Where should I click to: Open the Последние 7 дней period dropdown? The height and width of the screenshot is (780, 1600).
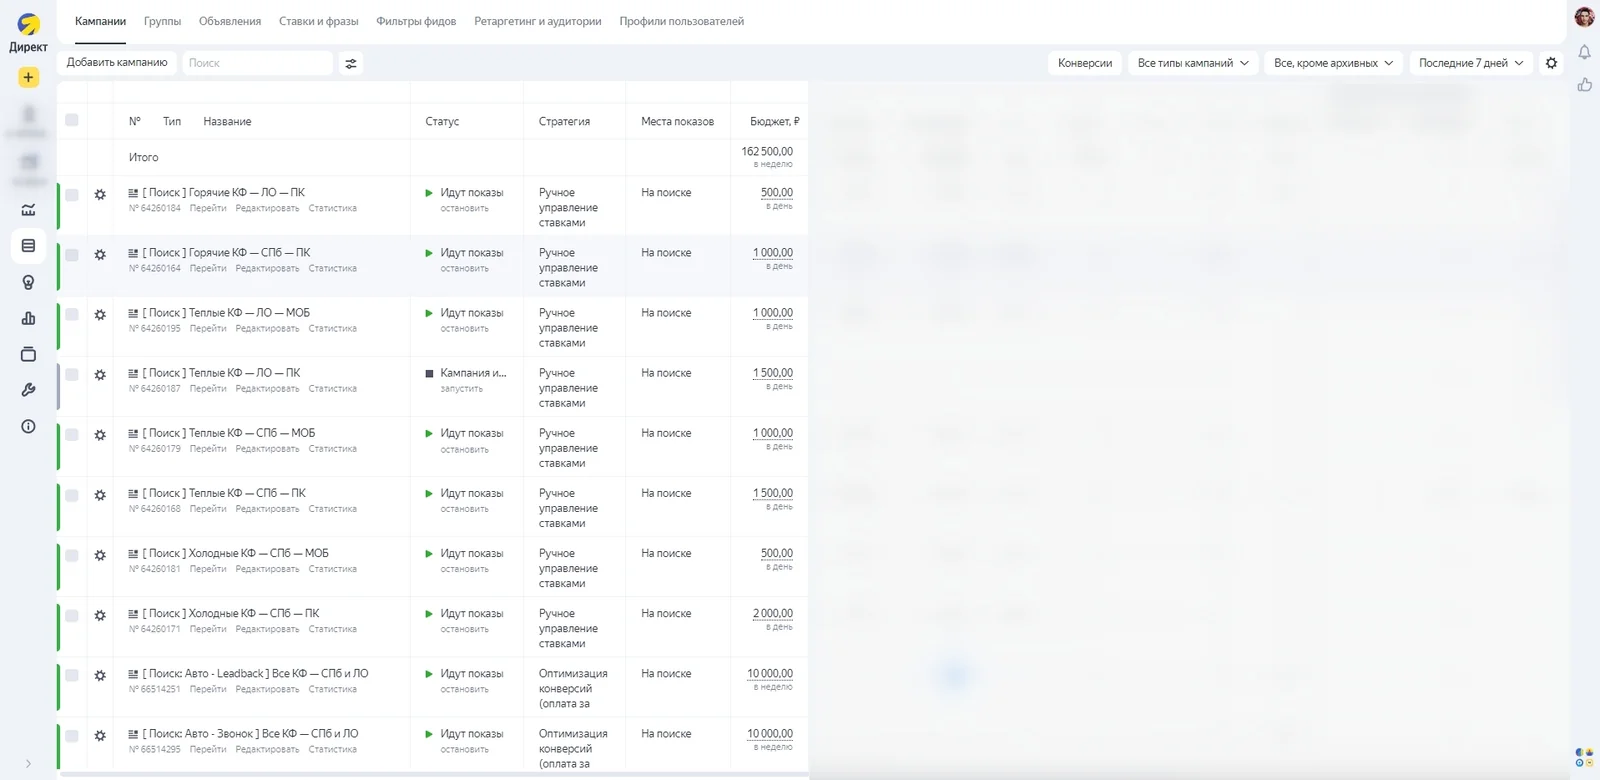pos(1471,63)
